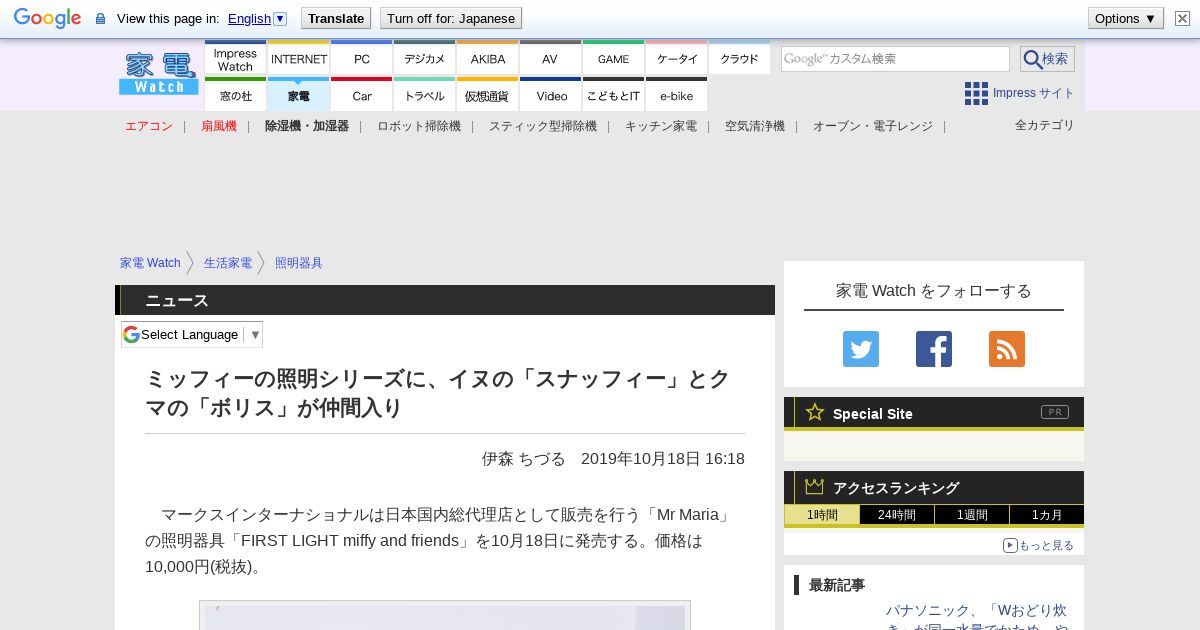
Task: Follow 家電 Watch on Twitter
Action: [x=861, y=349]
